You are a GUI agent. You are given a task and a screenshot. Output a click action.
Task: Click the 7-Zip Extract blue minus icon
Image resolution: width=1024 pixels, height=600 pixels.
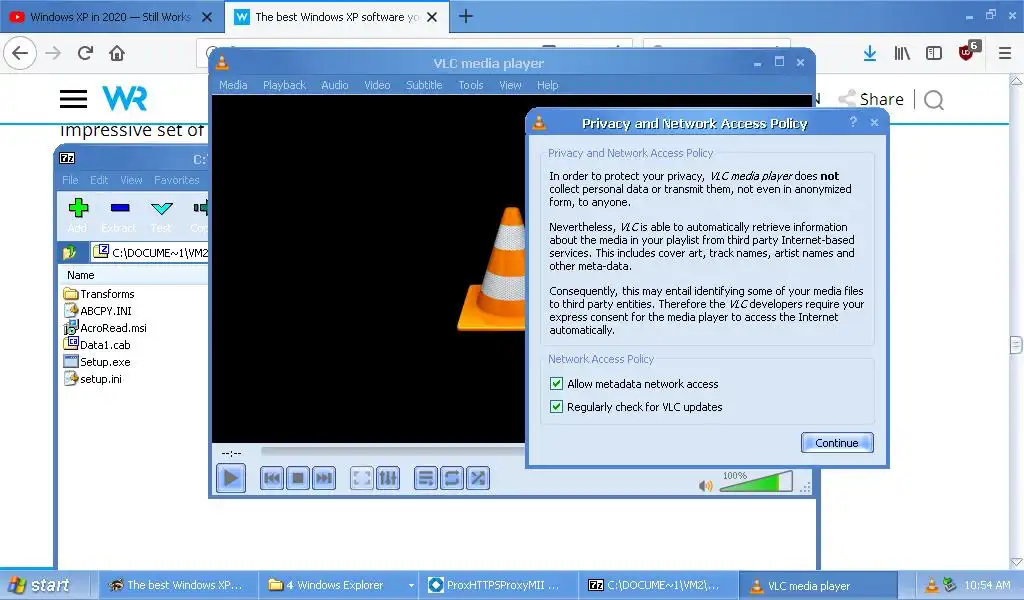pyautogui.click(x=120, y=208)
